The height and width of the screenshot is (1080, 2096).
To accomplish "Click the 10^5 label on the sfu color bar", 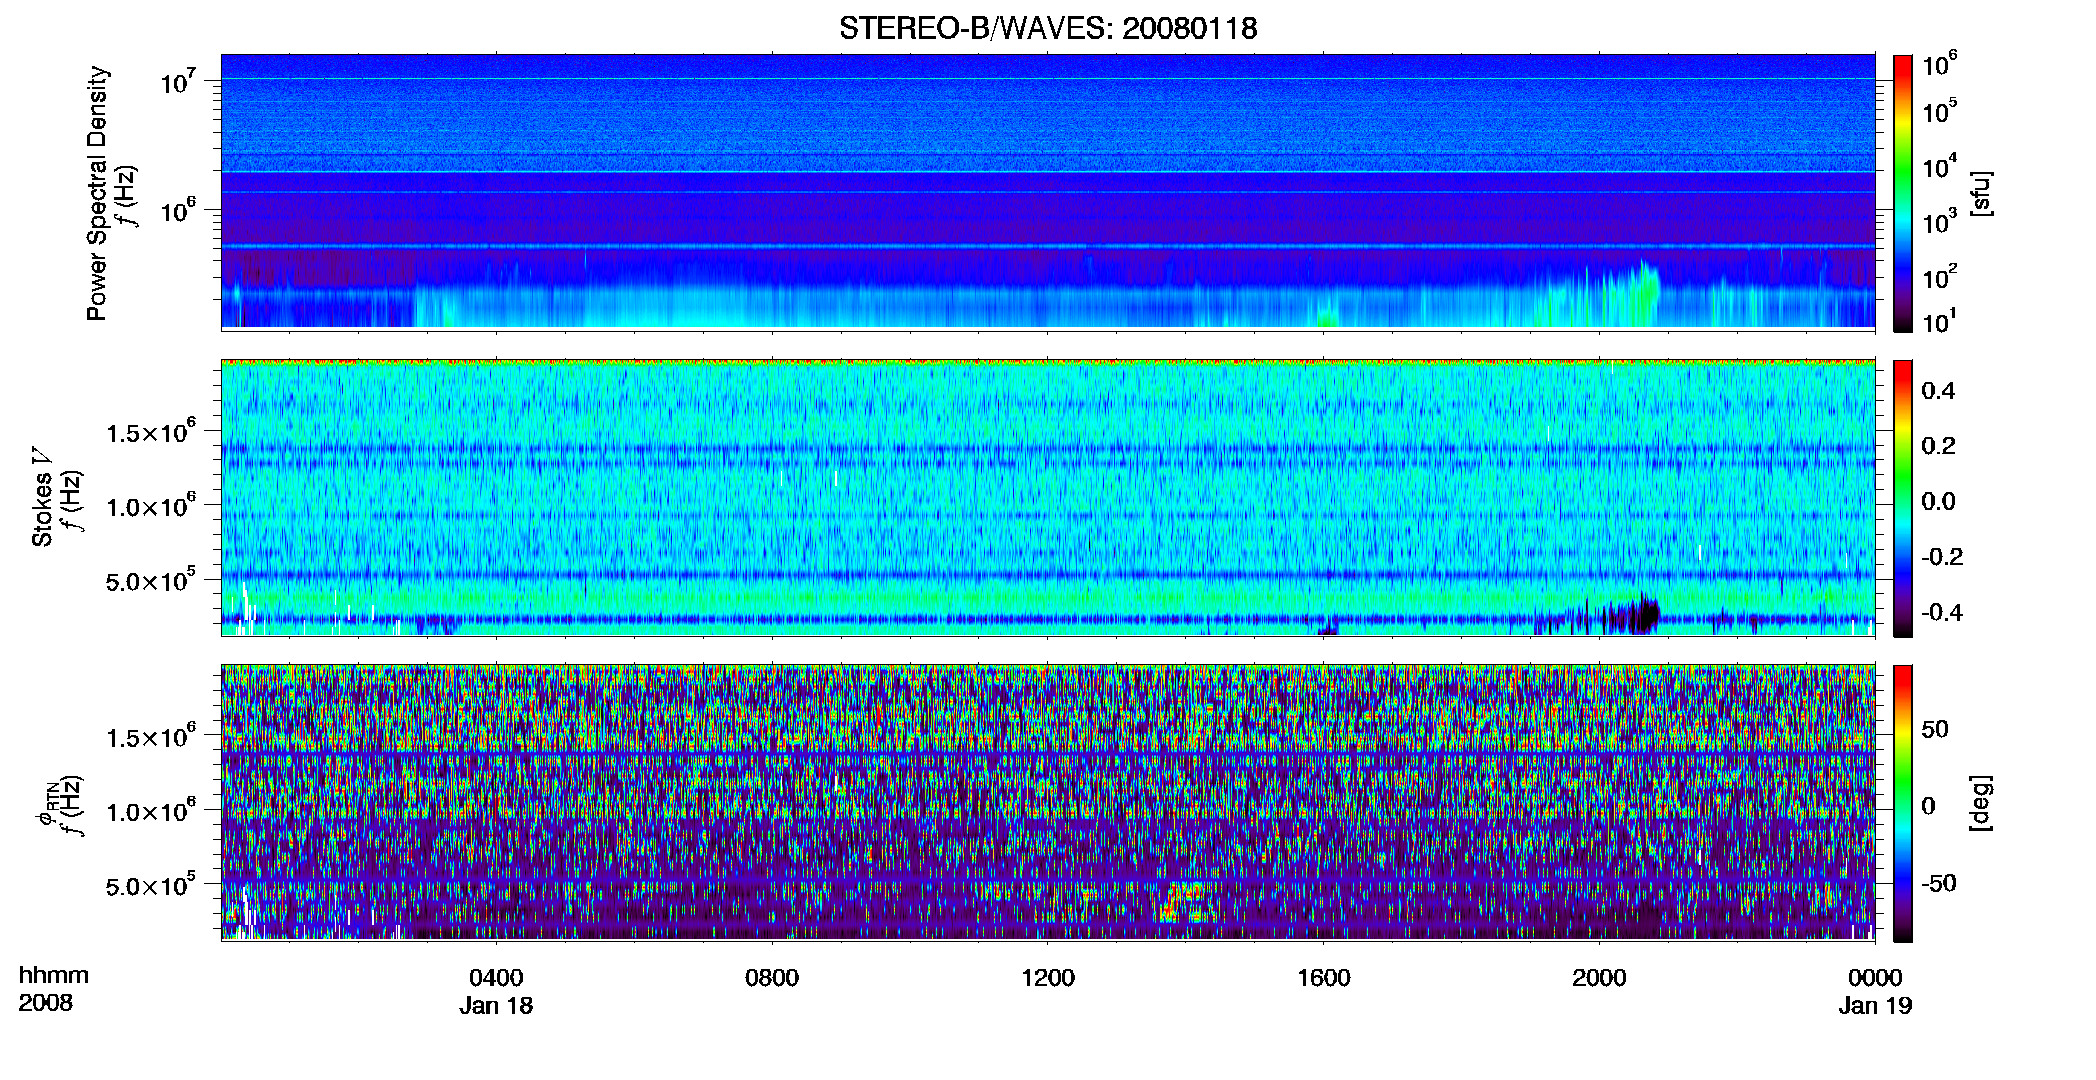I will tap(1939, 111).
